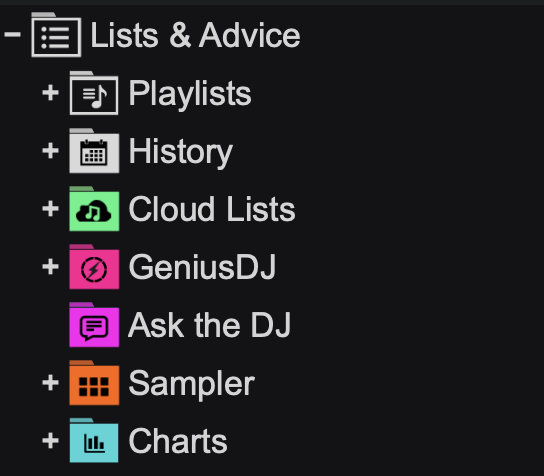Click the green Cloud Lists folder icon
Viewport: 544px width, 476px height.
click(94, 209)
